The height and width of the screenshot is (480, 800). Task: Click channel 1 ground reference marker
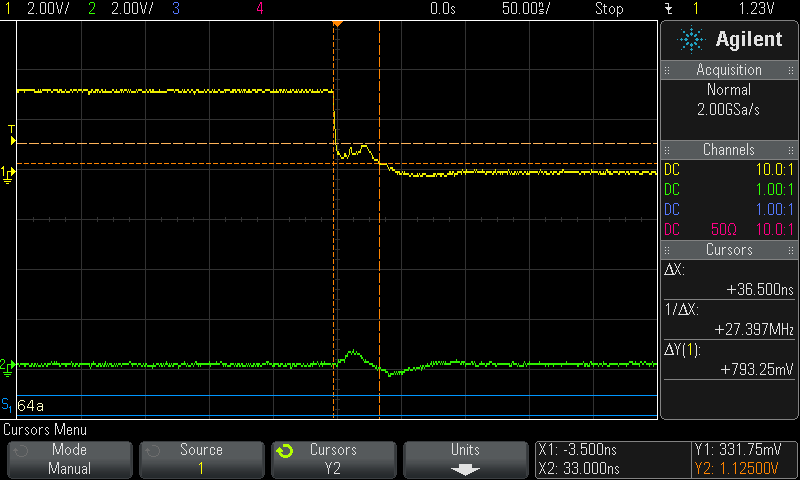[x=8, y=174]
